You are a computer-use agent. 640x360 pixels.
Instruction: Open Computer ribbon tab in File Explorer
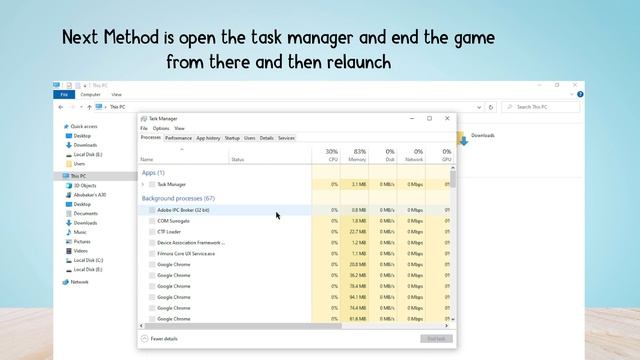90,95
